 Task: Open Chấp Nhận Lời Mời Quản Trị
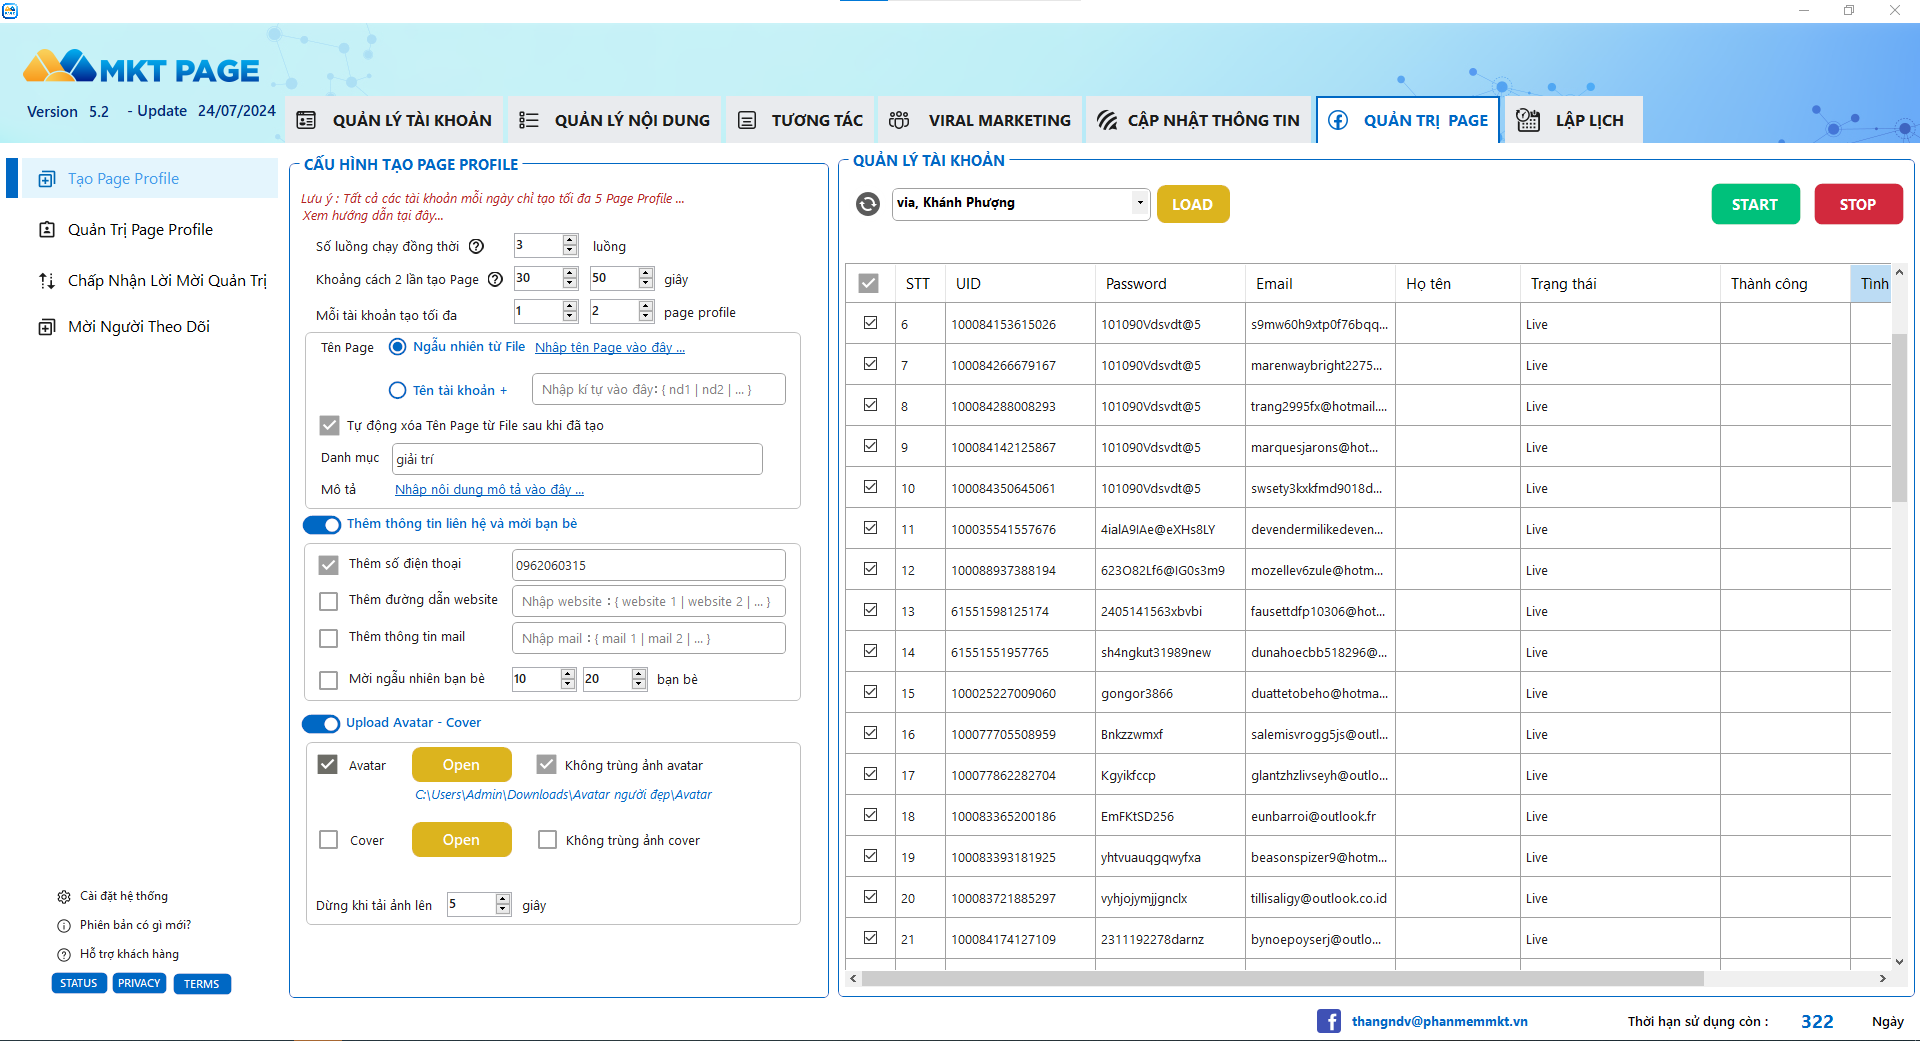click(166, 281)
